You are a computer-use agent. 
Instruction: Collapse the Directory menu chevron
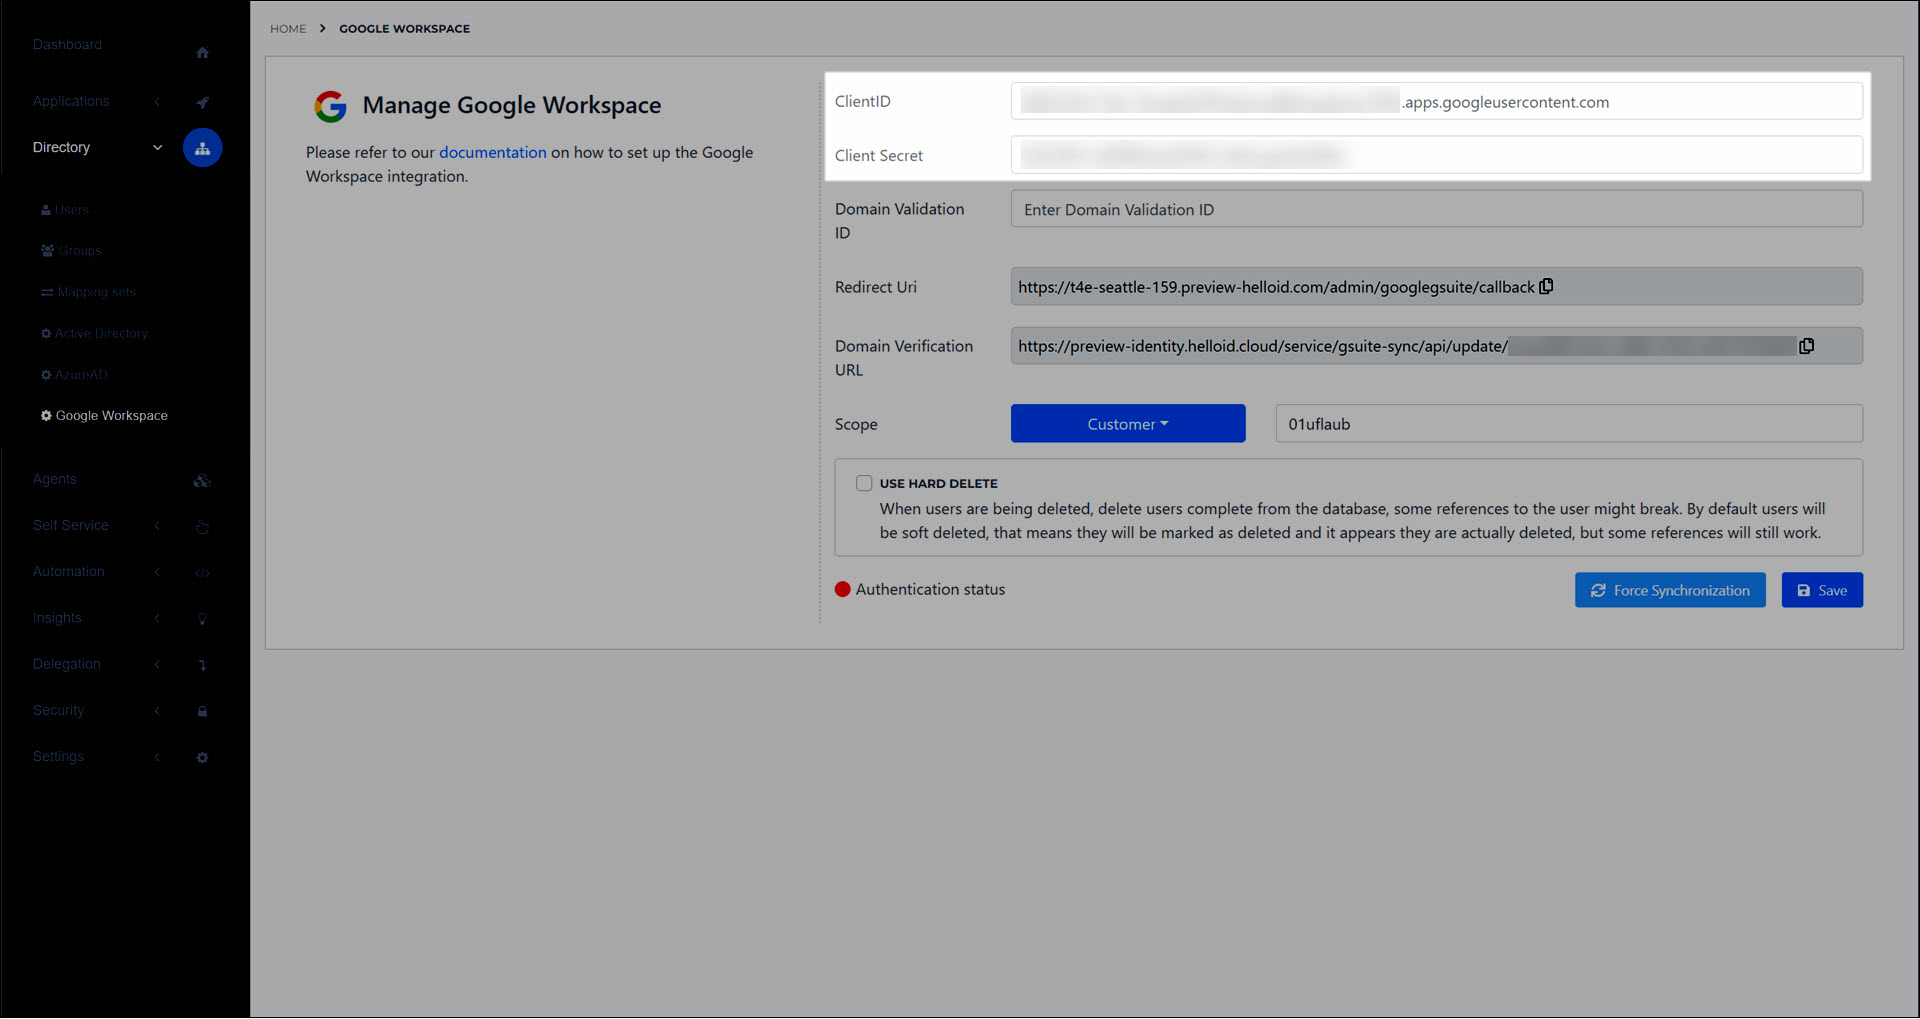point(157,148)
